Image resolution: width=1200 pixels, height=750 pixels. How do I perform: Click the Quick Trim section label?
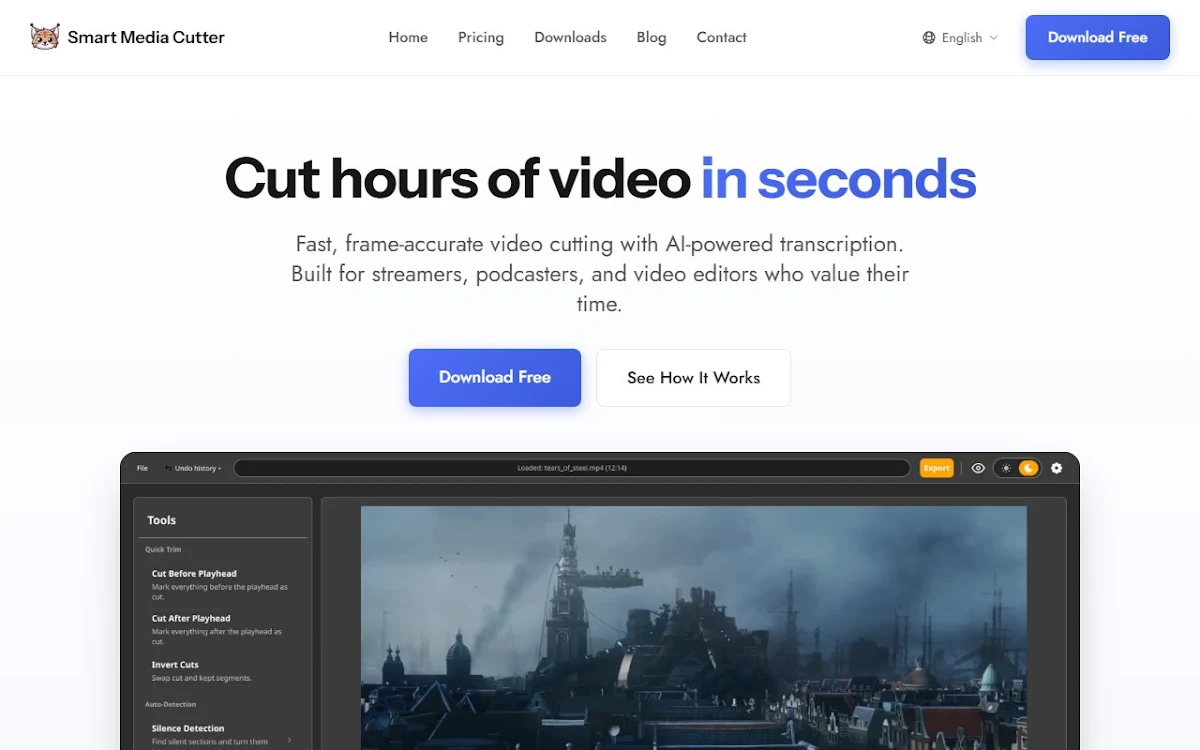click(163, 549)
